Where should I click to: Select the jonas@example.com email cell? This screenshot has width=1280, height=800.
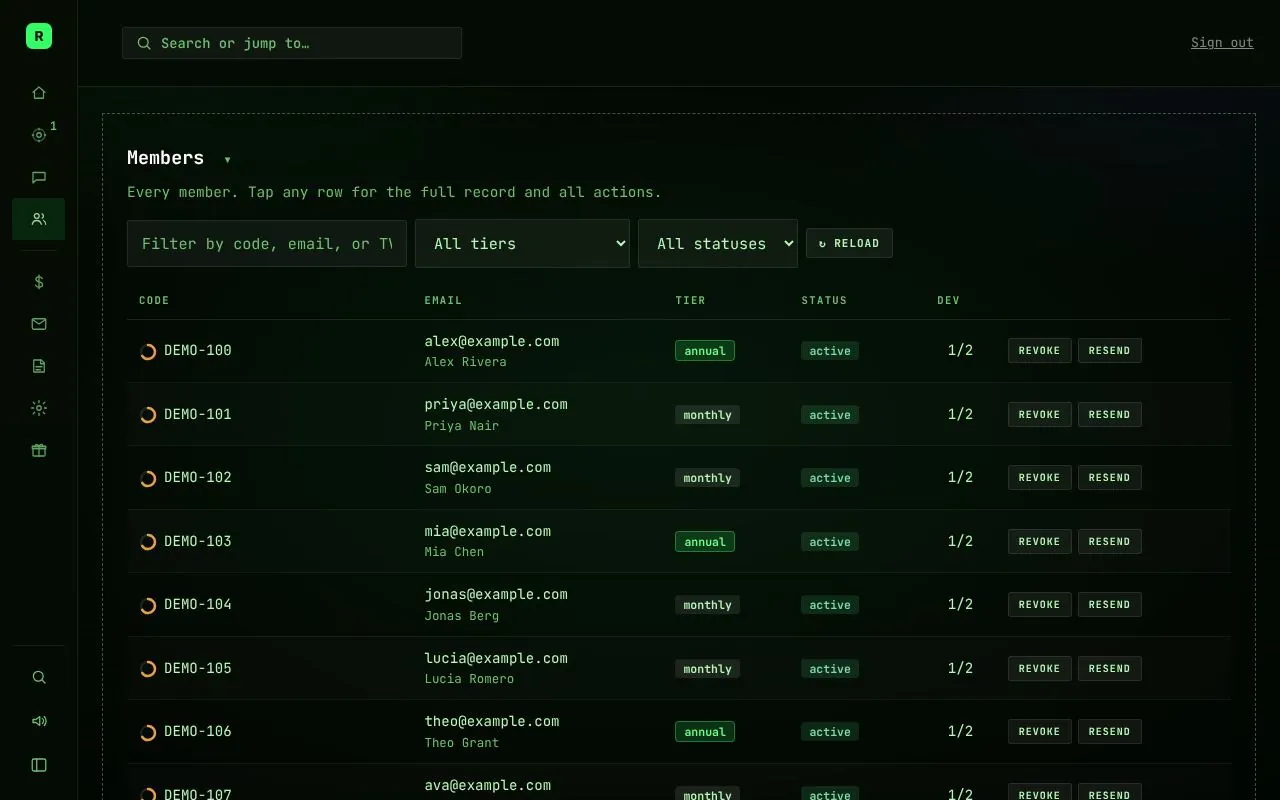(496, 594)
